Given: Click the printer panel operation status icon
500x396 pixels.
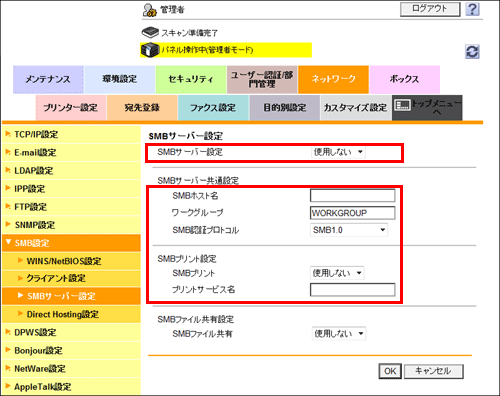Looking at the screenshot, I should pyautogui.click(x=150, y=50).
